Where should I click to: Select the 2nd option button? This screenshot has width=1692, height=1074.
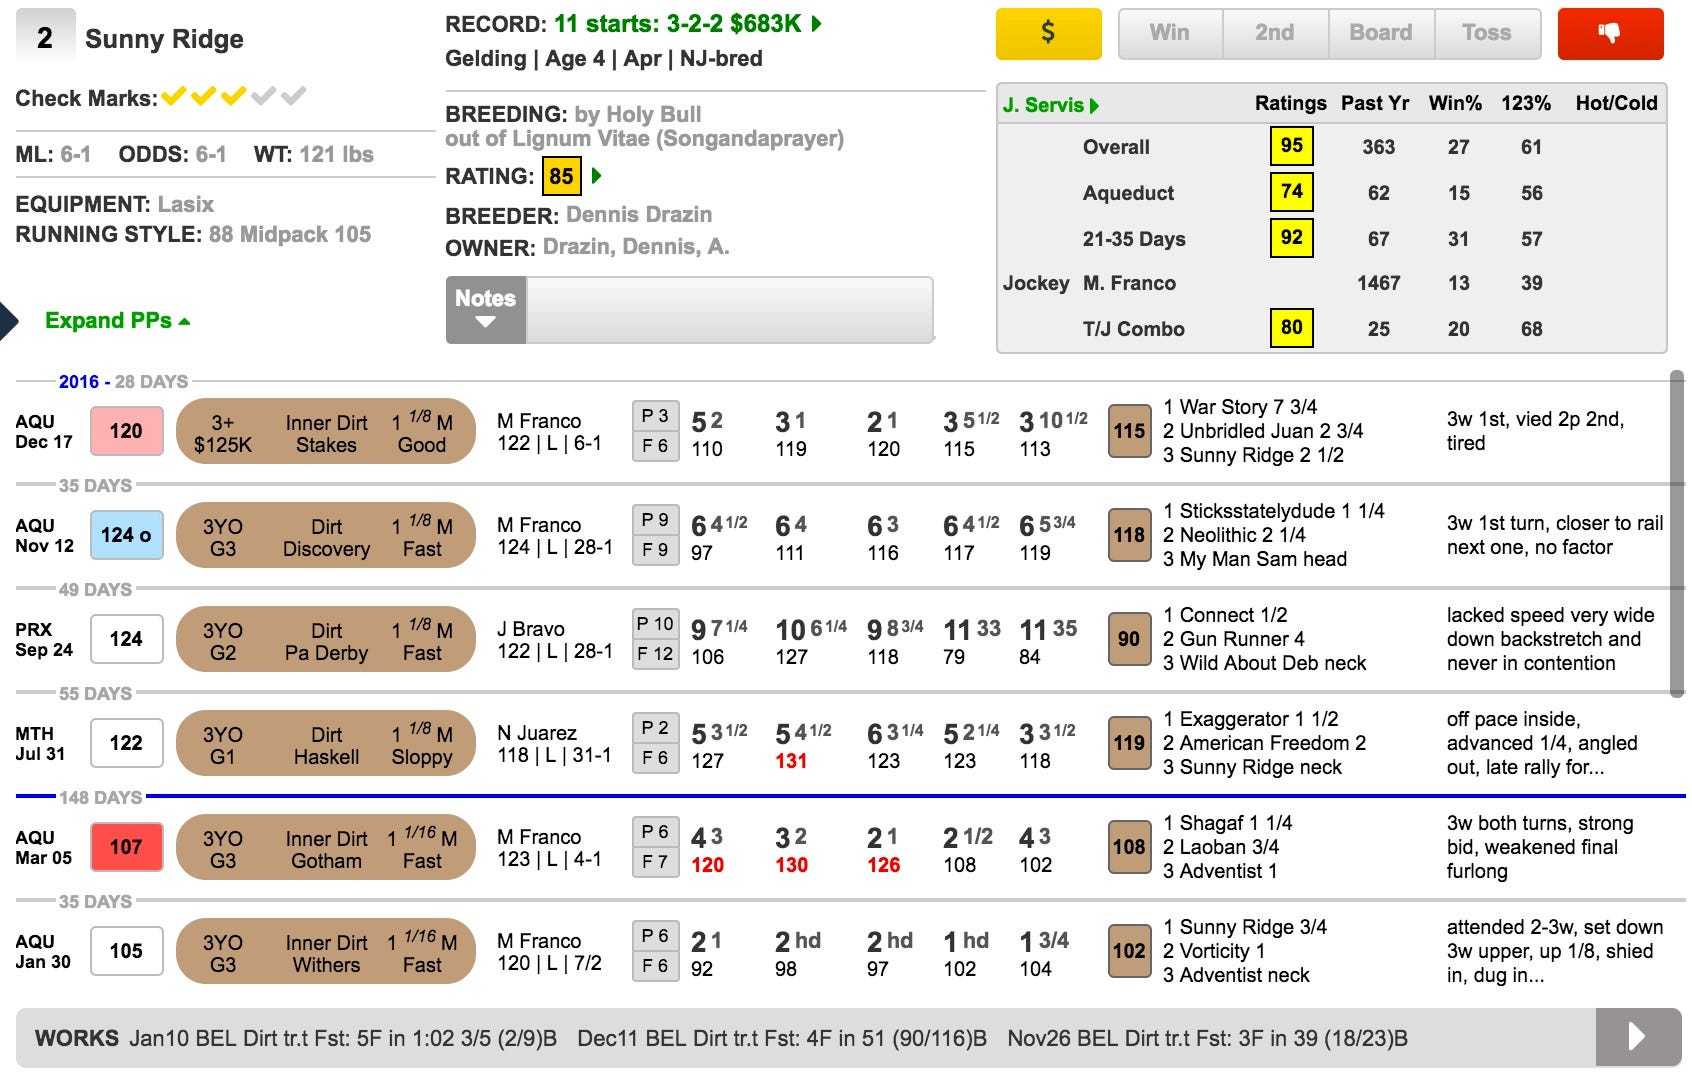click(x=1274, y=33)
